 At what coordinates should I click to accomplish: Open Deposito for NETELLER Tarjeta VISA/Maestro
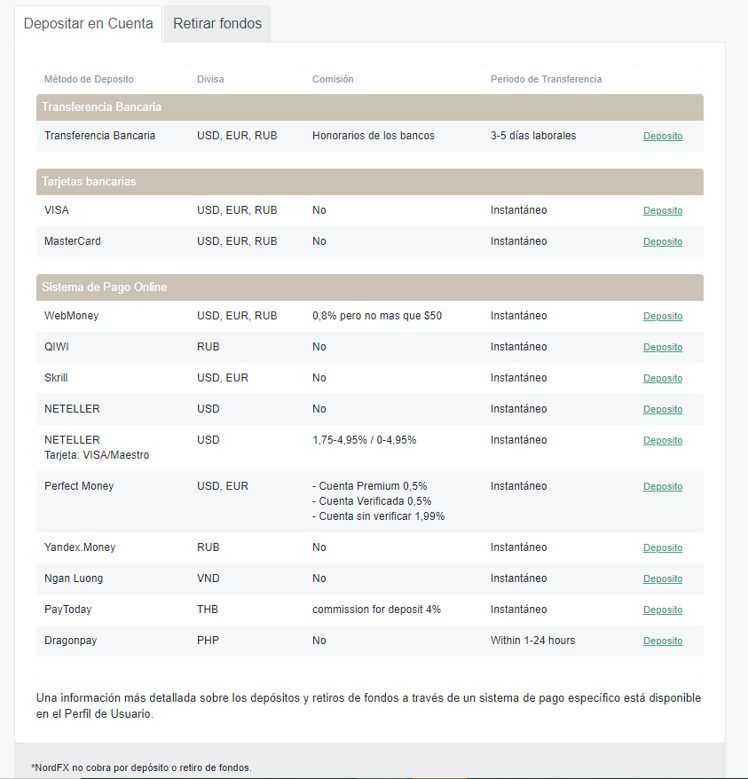(663, 440)
